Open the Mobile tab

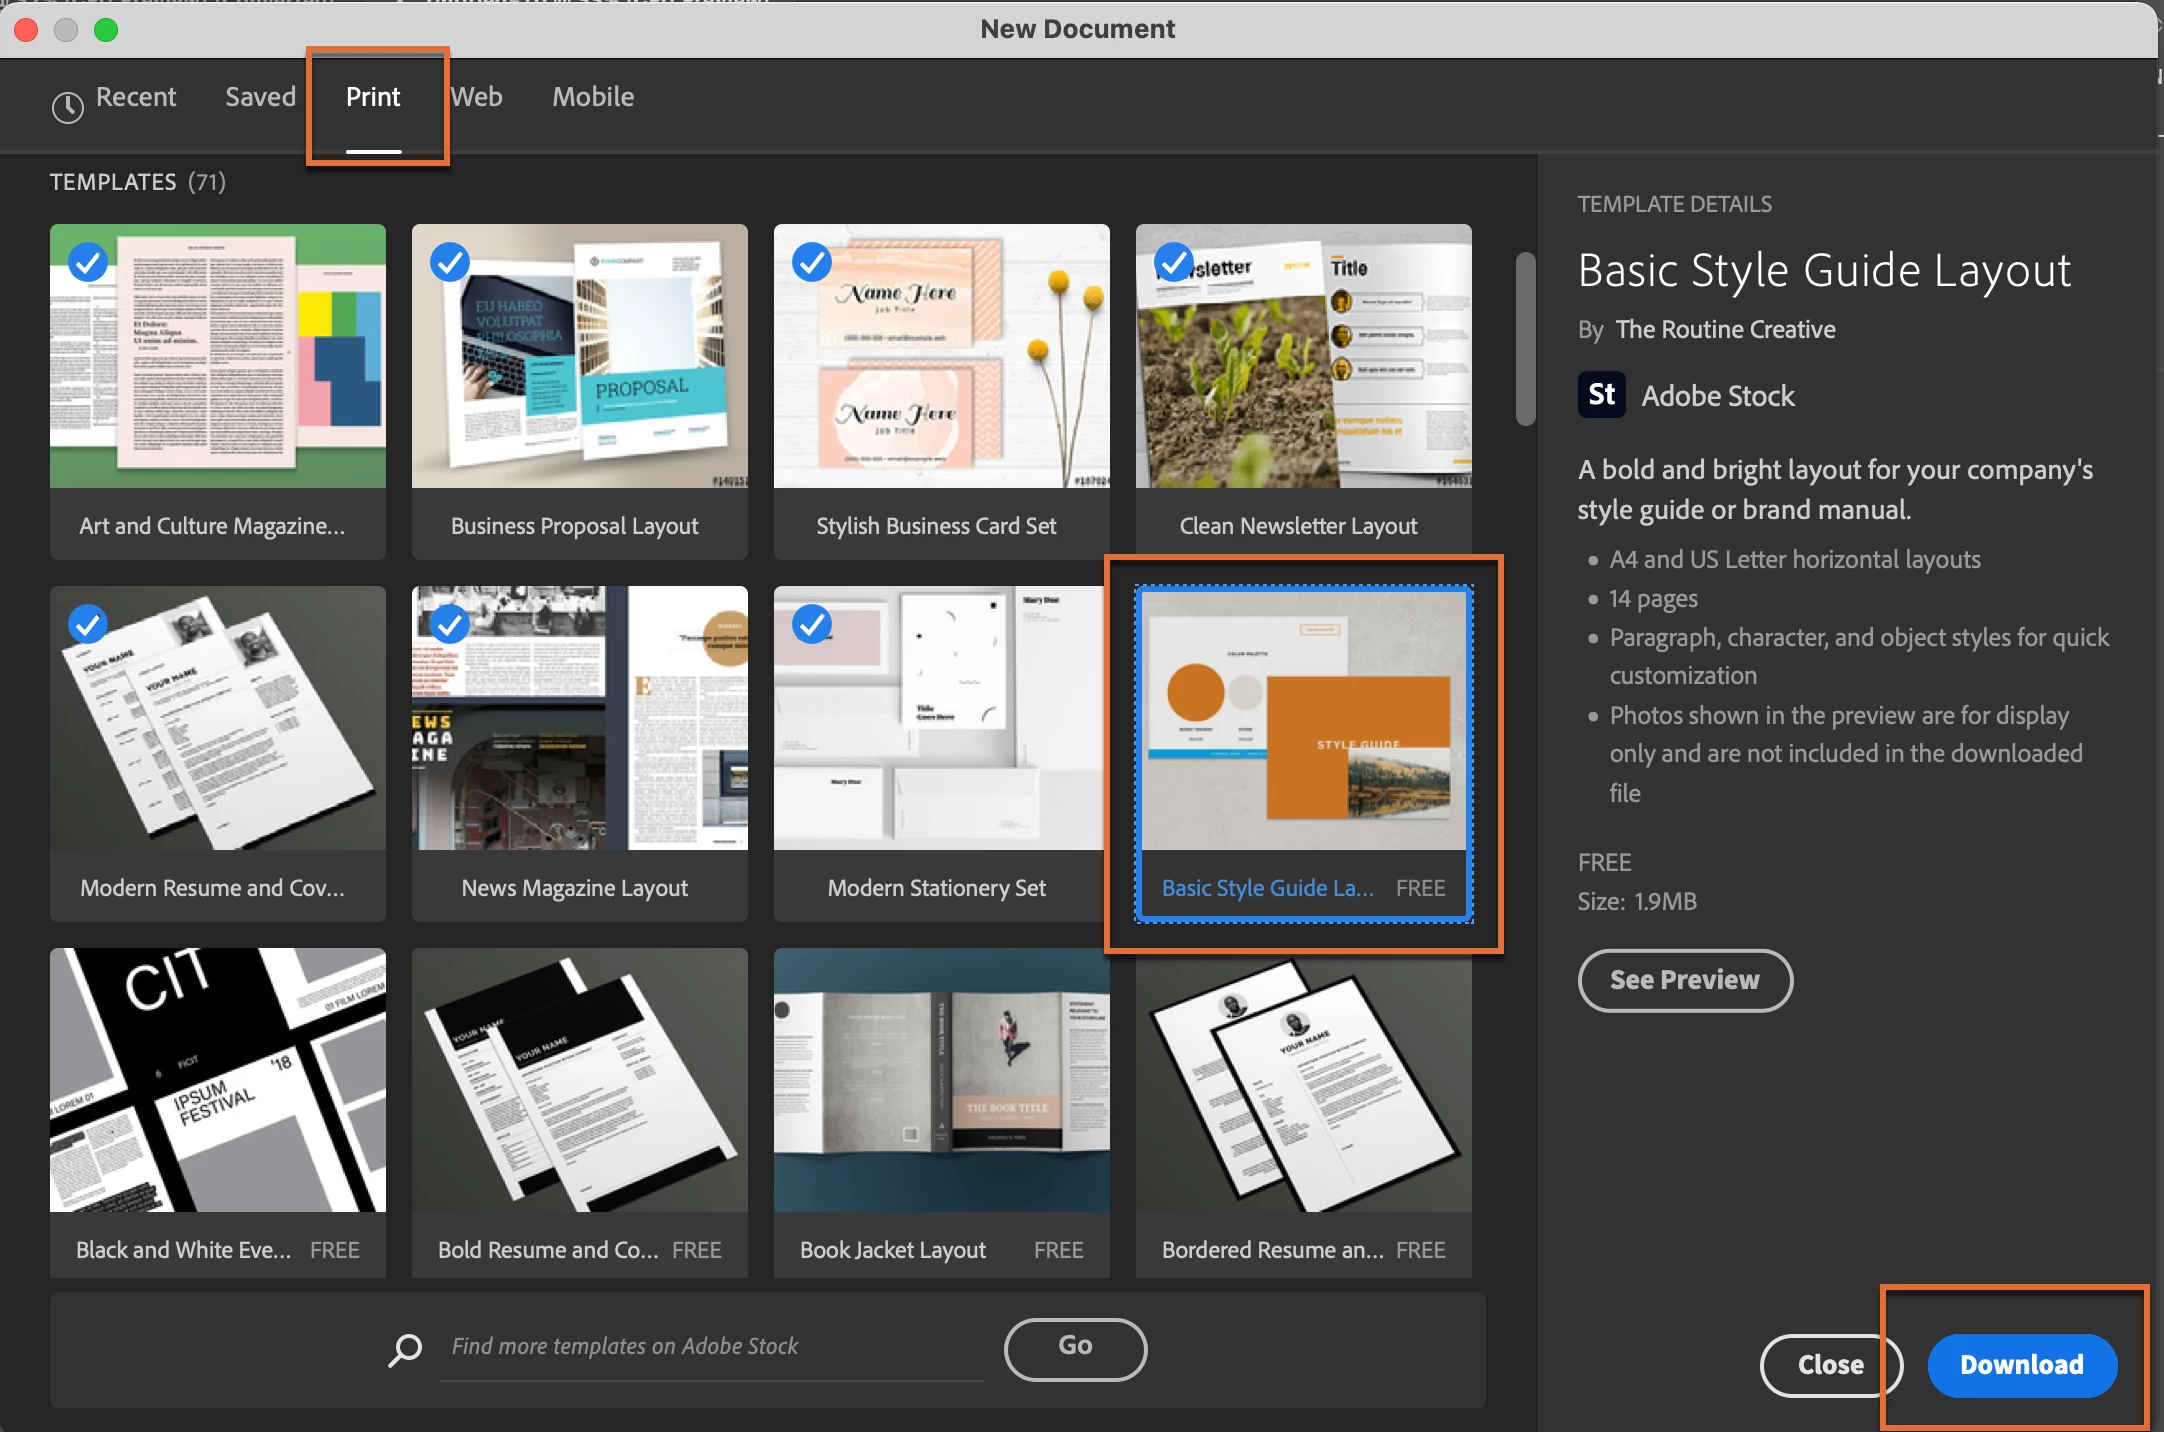tap(593, 97)
